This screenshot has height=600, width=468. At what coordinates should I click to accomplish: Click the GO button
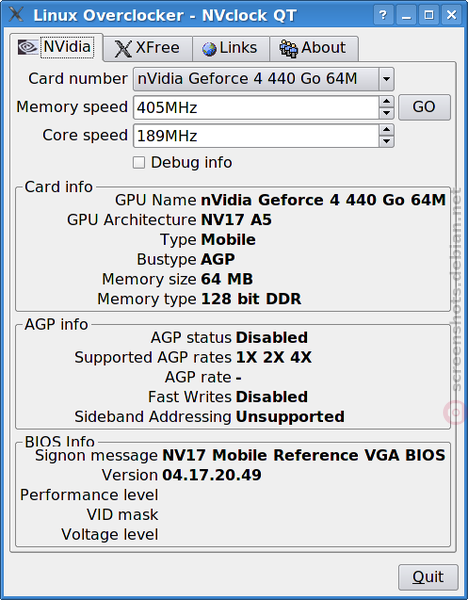tap(424, 108)
